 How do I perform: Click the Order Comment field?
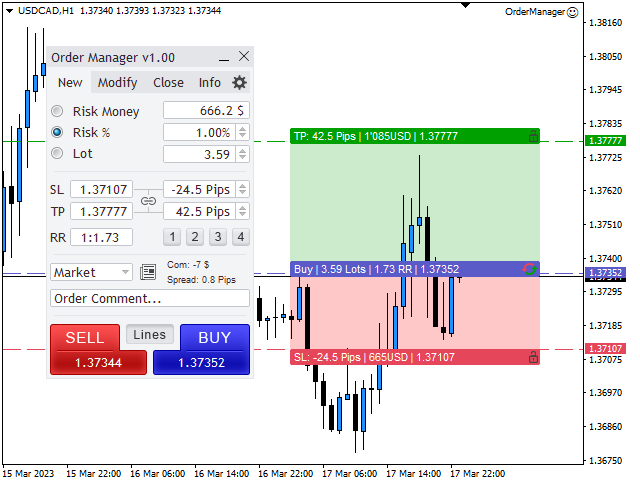[150, 298]
